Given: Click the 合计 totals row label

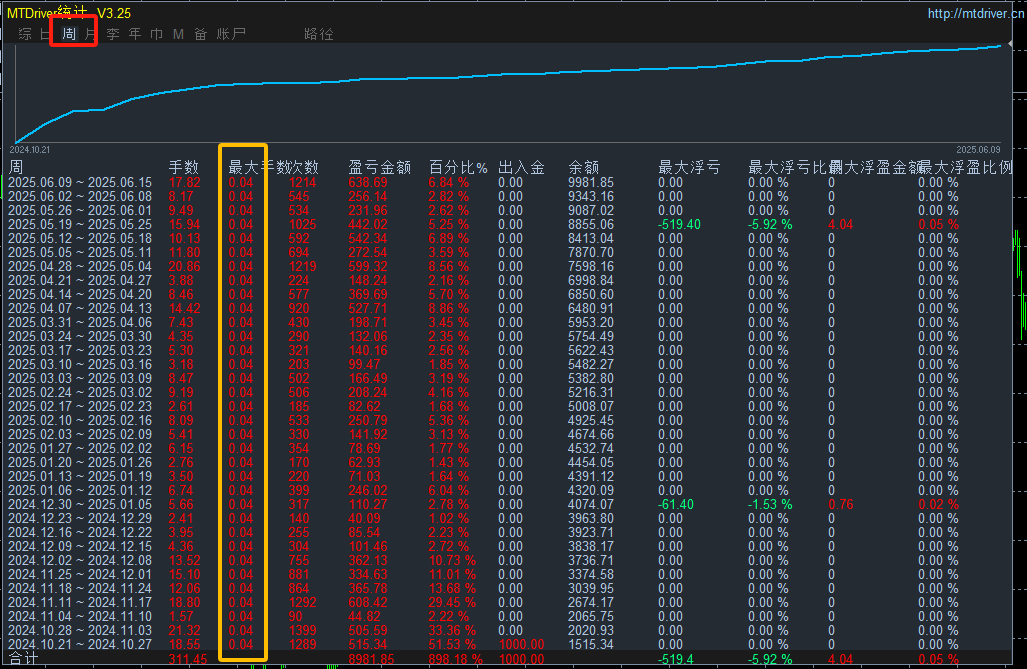Looking at the screenshot, I should pos(24,659).
